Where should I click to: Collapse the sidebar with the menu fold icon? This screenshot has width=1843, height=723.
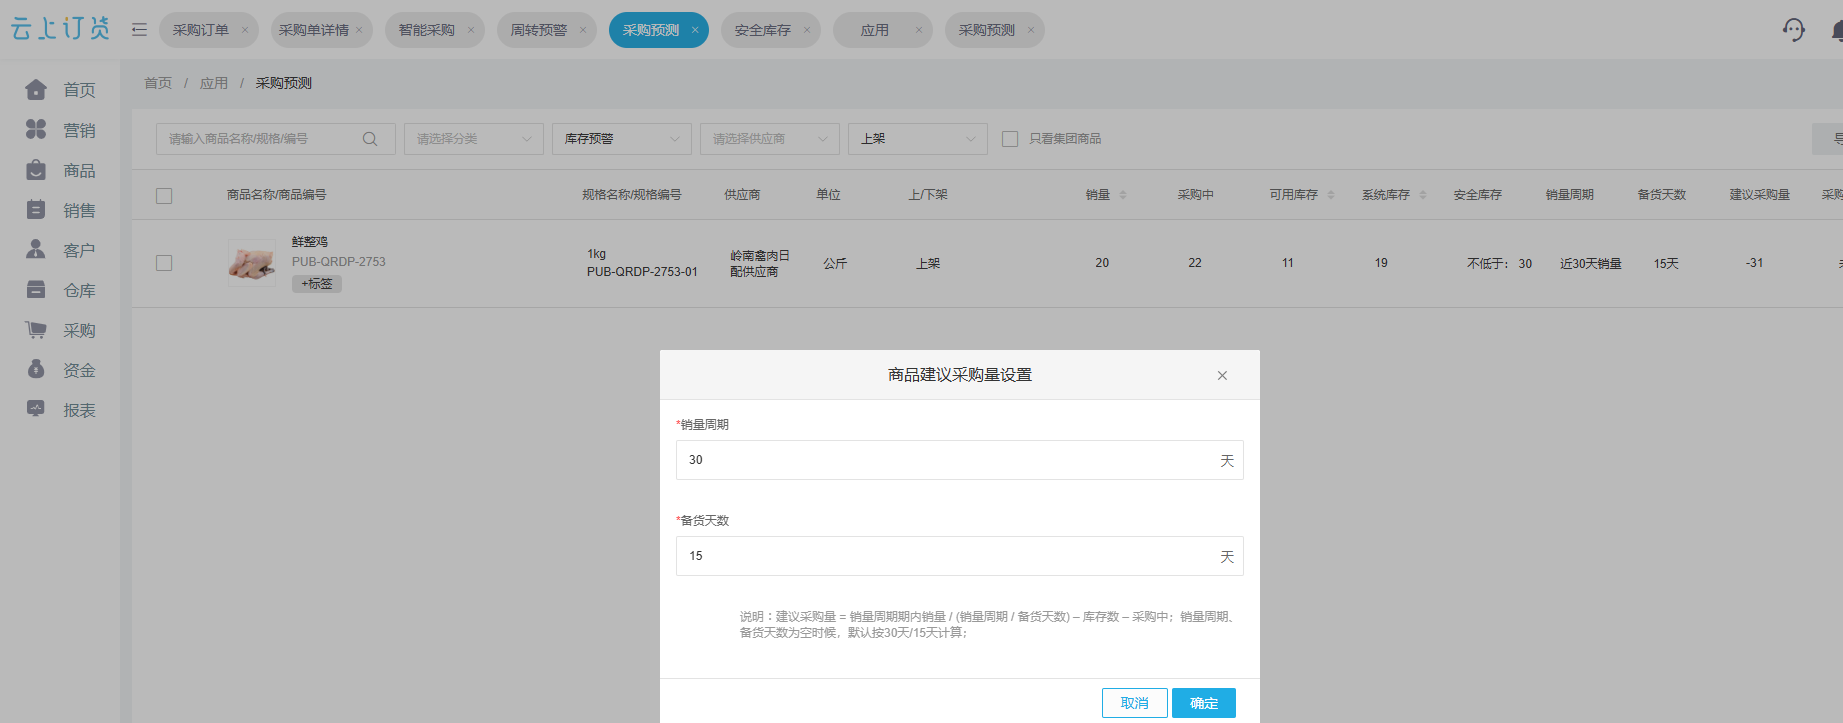(139, 30)
